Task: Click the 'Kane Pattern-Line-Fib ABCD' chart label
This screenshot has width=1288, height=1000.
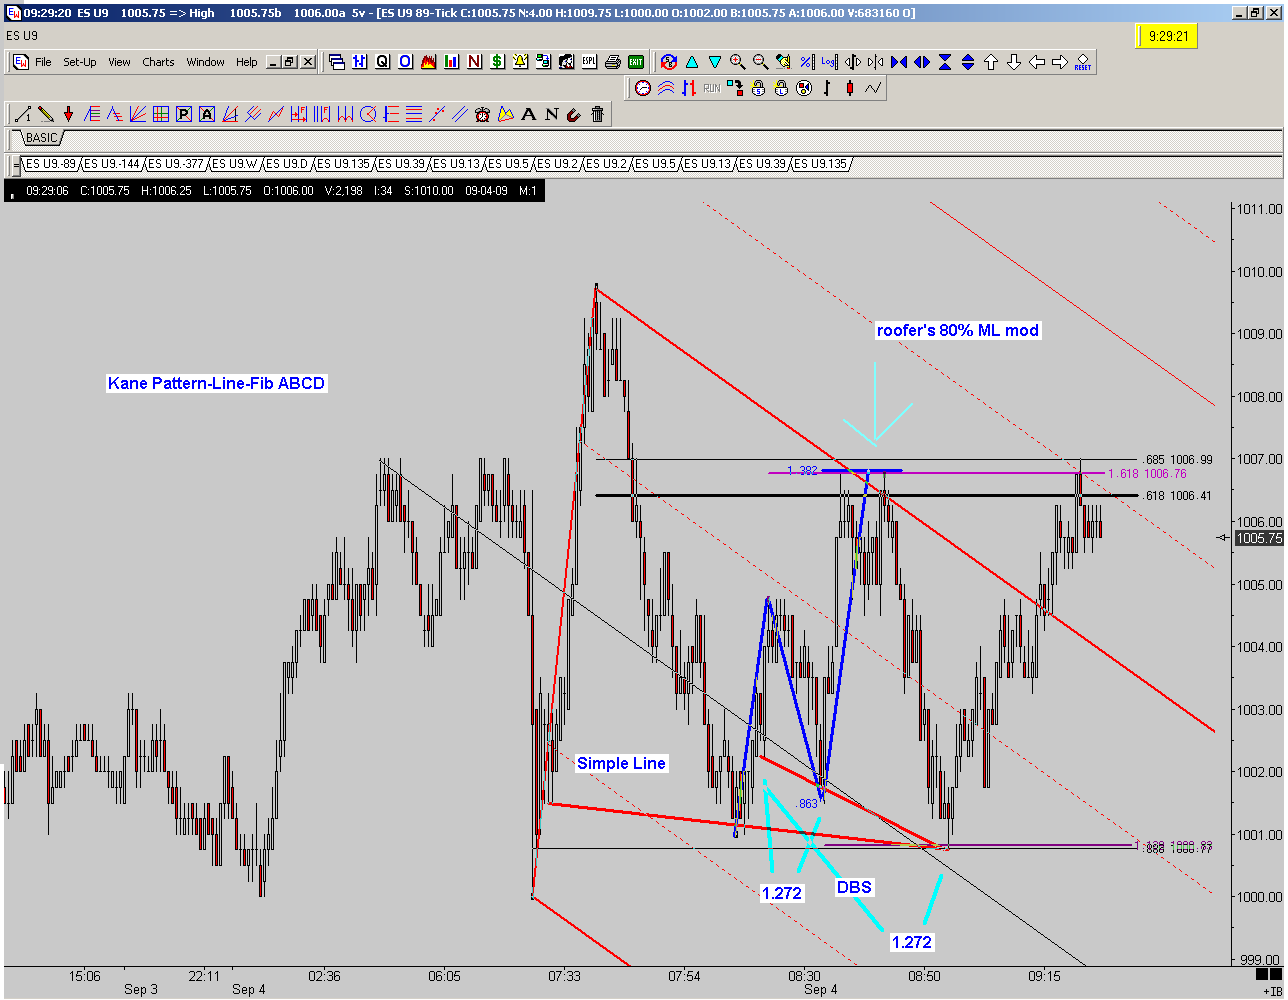Action: click(217, 383)
